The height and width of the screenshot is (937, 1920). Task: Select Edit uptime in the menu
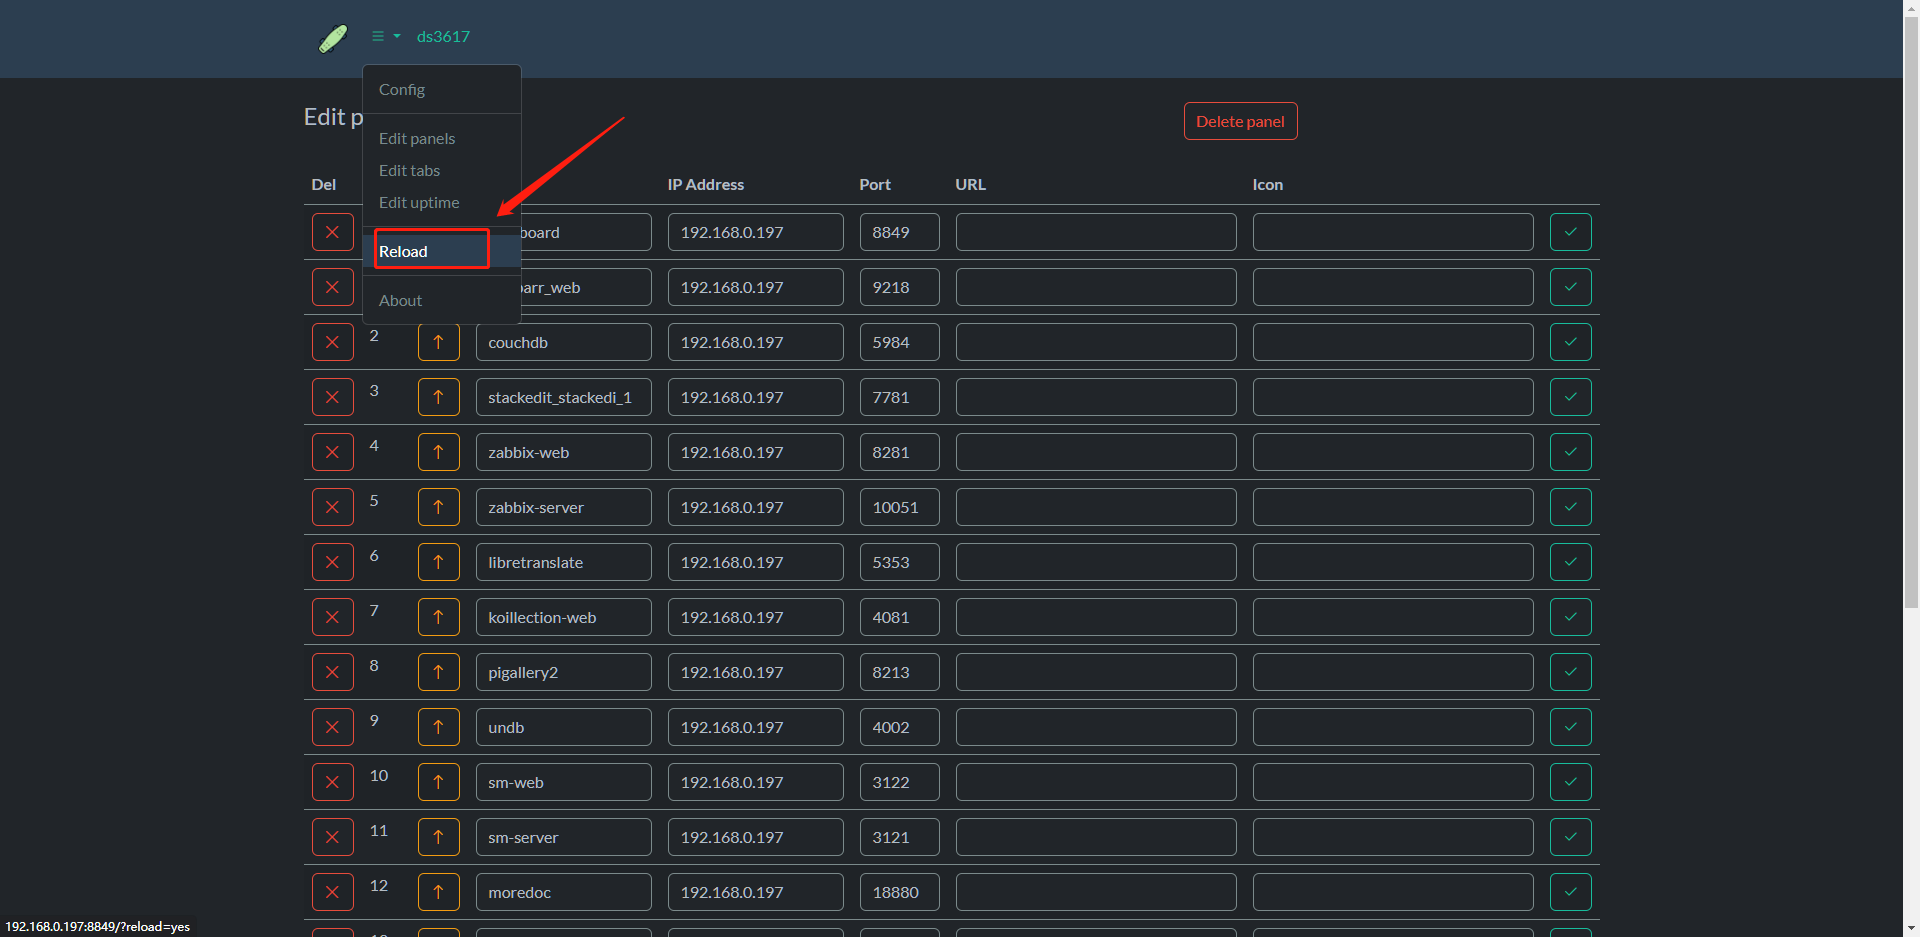pos(441,202)
